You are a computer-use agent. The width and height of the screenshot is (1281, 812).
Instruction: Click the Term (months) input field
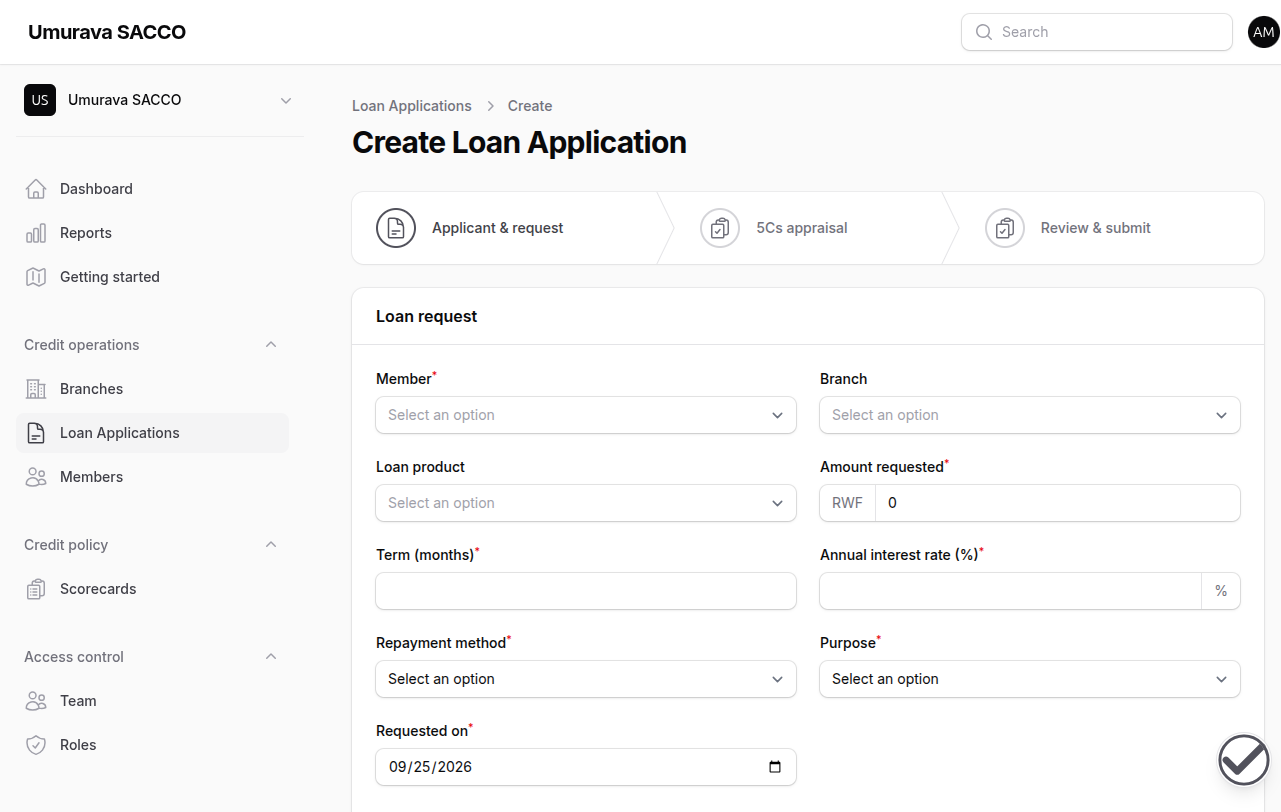(586, 591)
